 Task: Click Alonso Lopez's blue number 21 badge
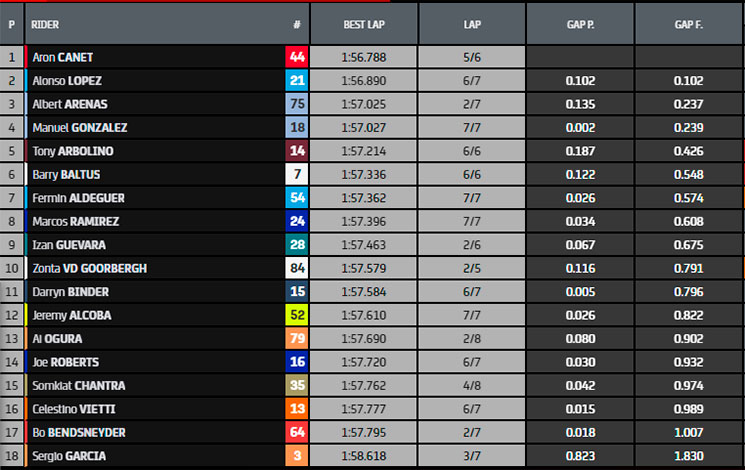[x=297, y=80]
